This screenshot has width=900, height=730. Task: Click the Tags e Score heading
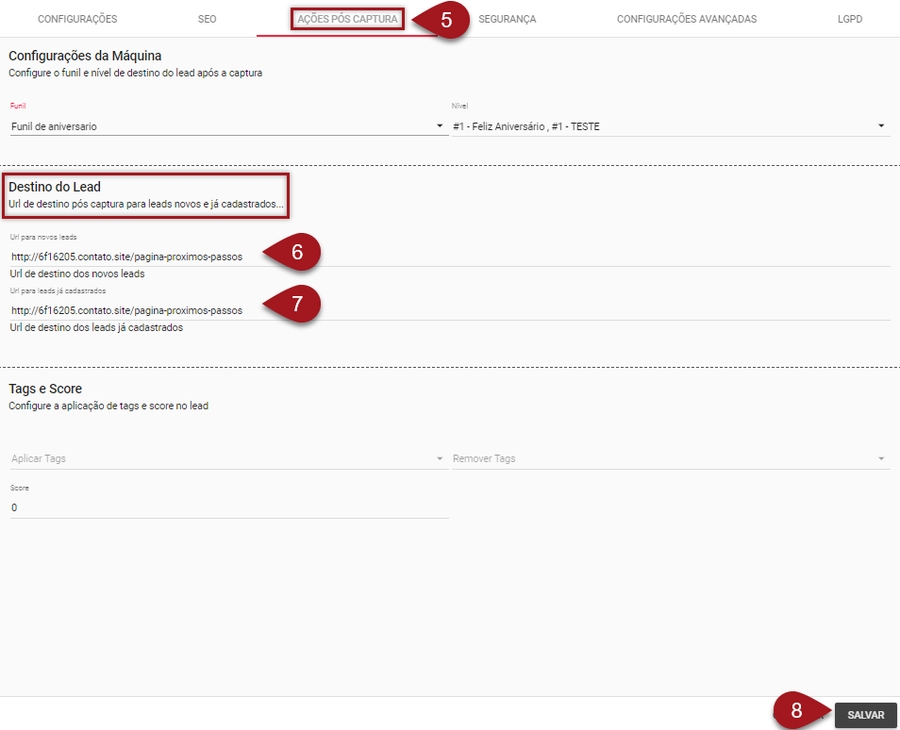(45, 388)
